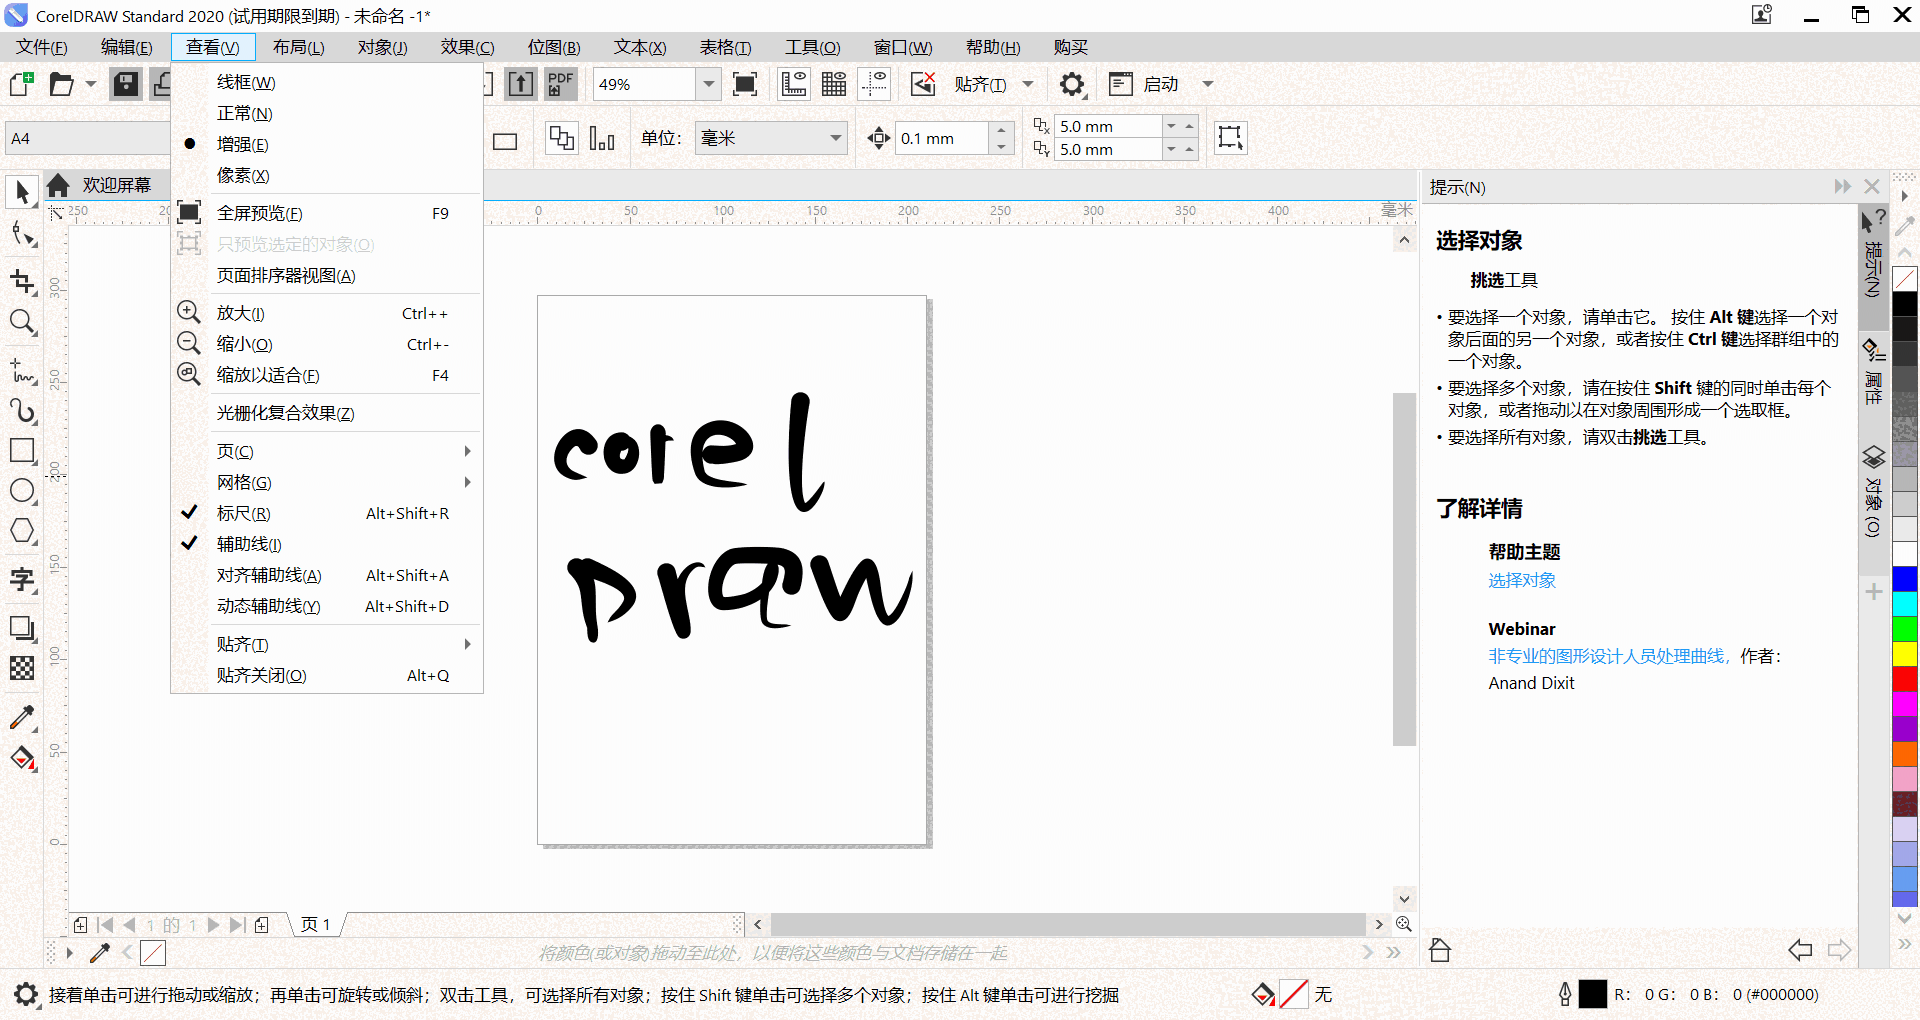The height and width of the screenshot is (1020, 1920).
Task: Select the Zoom tool in the toolbox
Action: tap(22, 322)
